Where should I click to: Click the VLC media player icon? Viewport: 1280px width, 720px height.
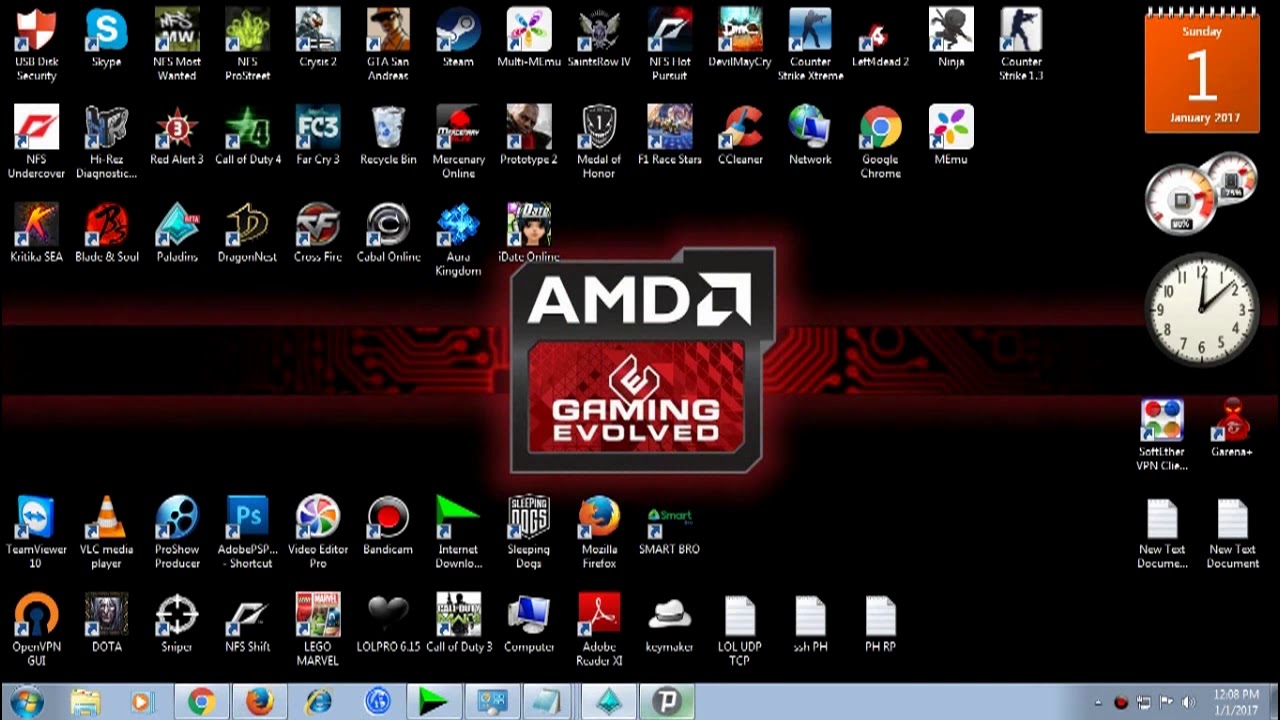[106, 533]
